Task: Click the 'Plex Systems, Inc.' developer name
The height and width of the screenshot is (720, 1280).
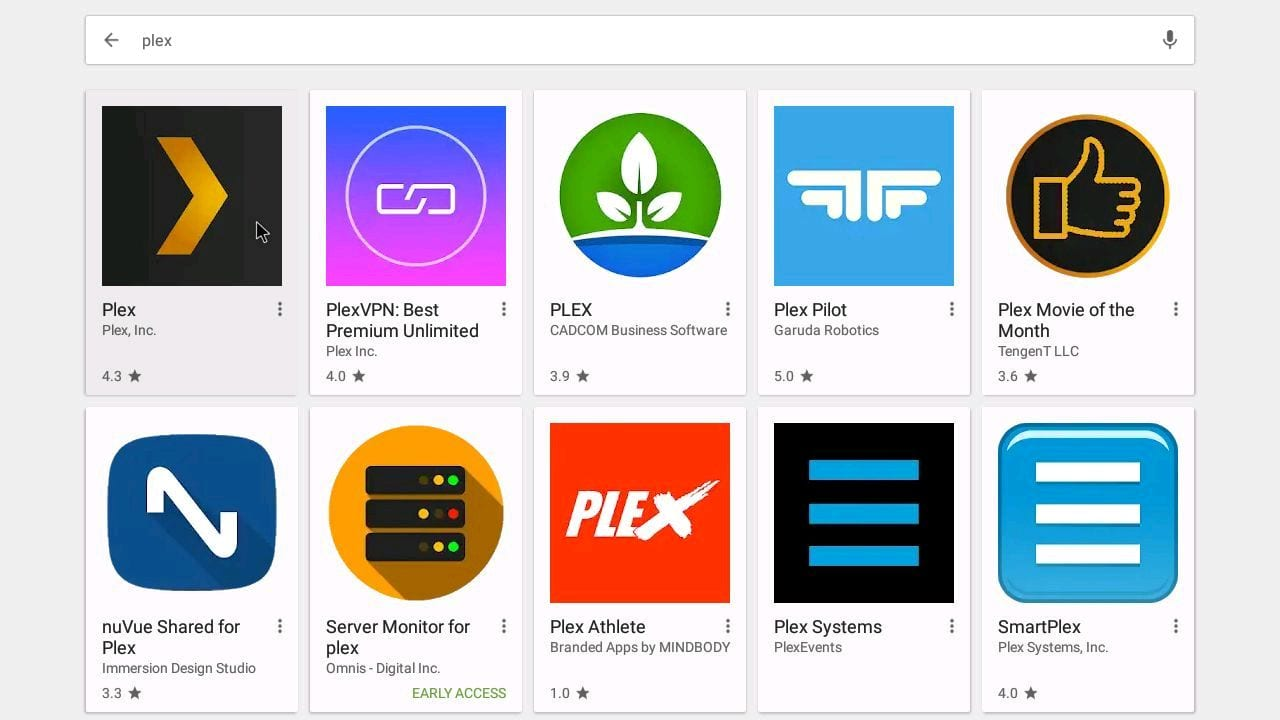Action: (x=1053, y=647)
